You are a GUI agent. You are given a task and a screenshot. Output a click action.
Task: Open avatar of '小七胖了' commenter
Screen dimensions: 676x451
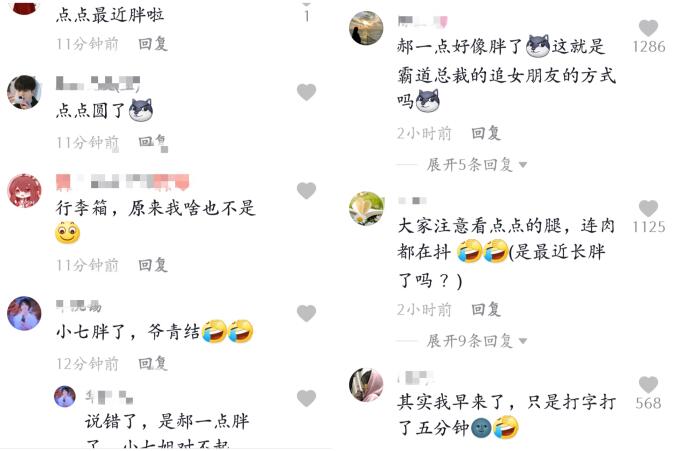coord(24,313)
